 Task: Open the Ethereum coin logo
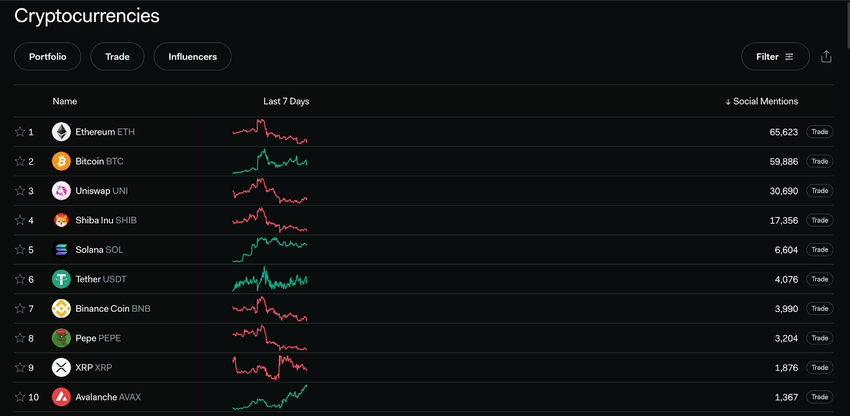click(x=61, y=132)
